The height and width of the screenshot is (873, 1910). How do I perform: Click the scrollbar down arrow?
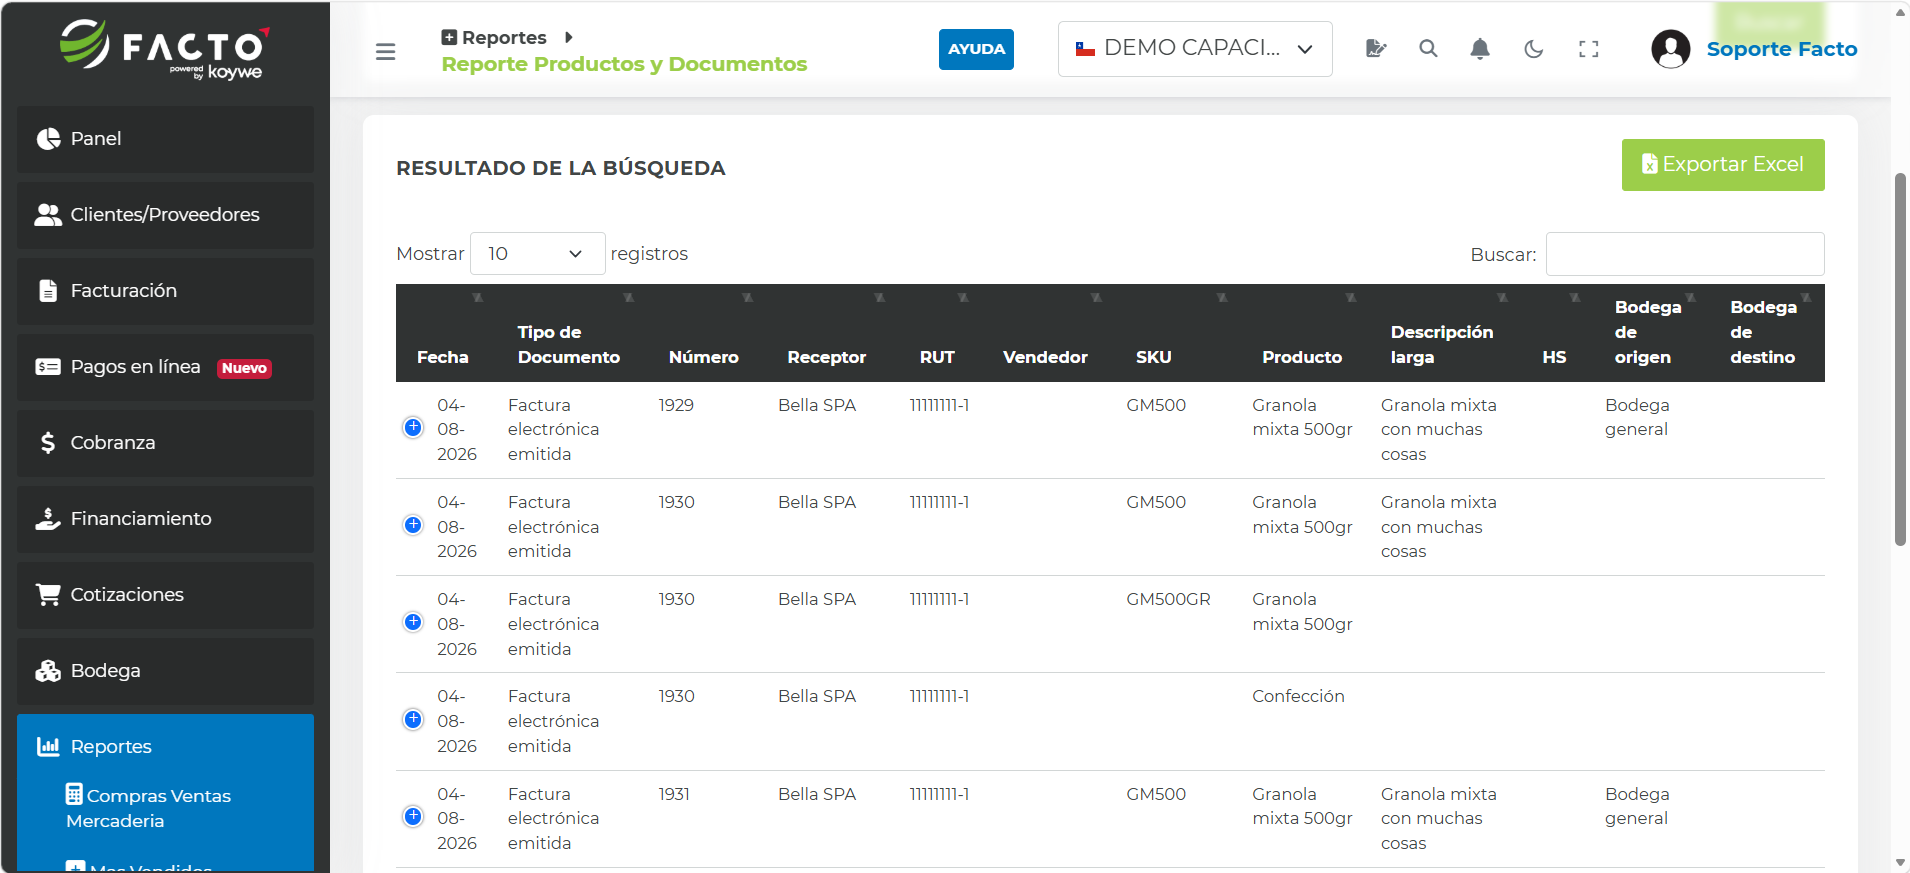click(x=1900, y=862)
